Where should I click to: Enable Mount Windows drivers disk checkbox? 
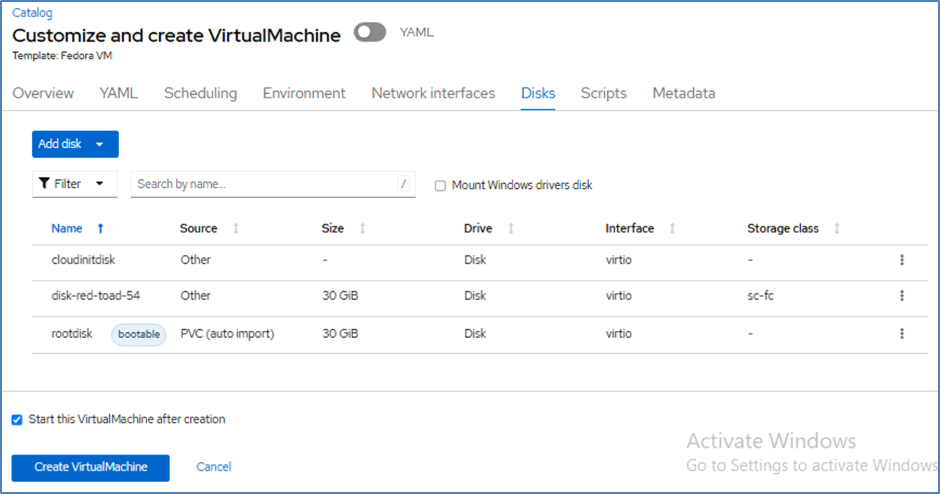click(x=440, y=186)
